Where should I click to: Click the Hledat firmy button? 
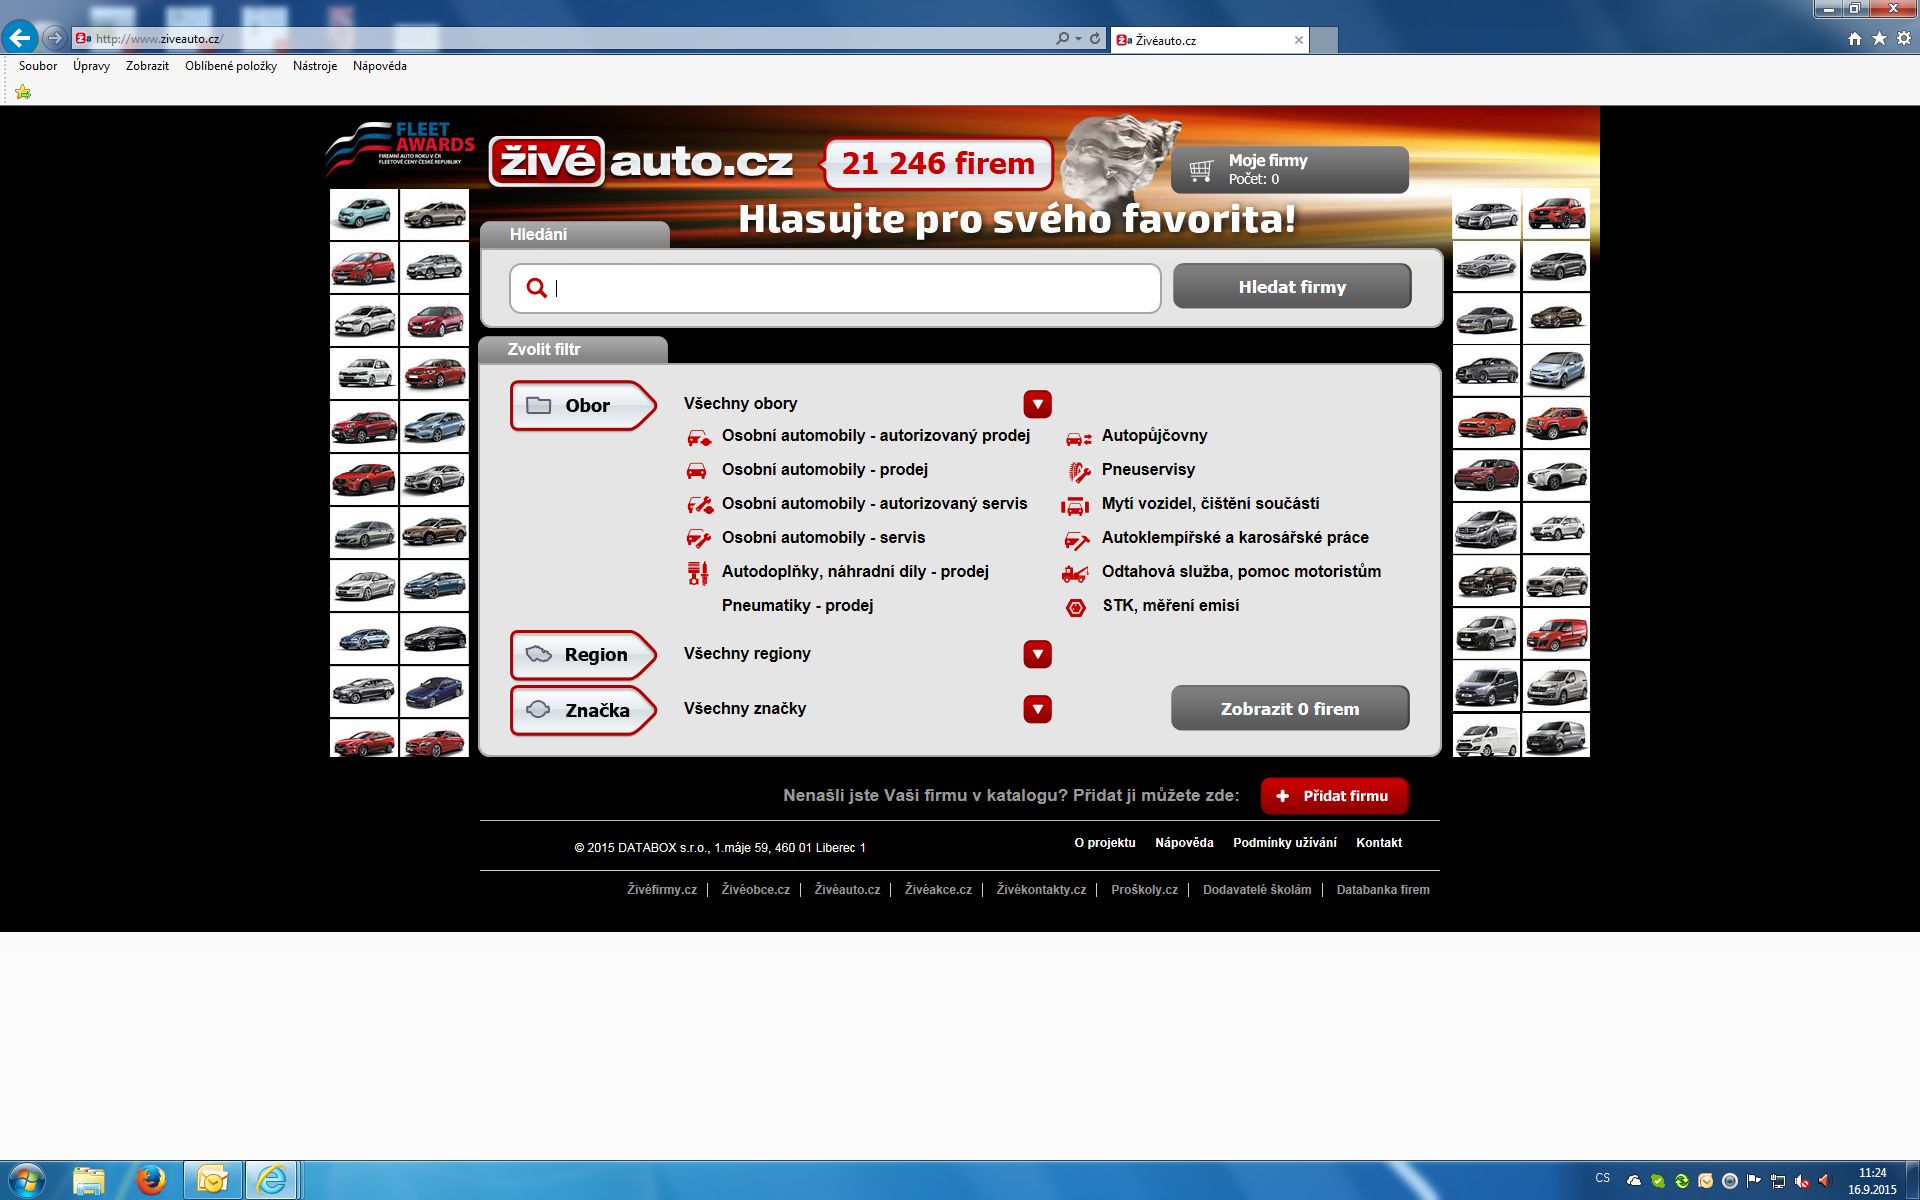coord(1292,287)
